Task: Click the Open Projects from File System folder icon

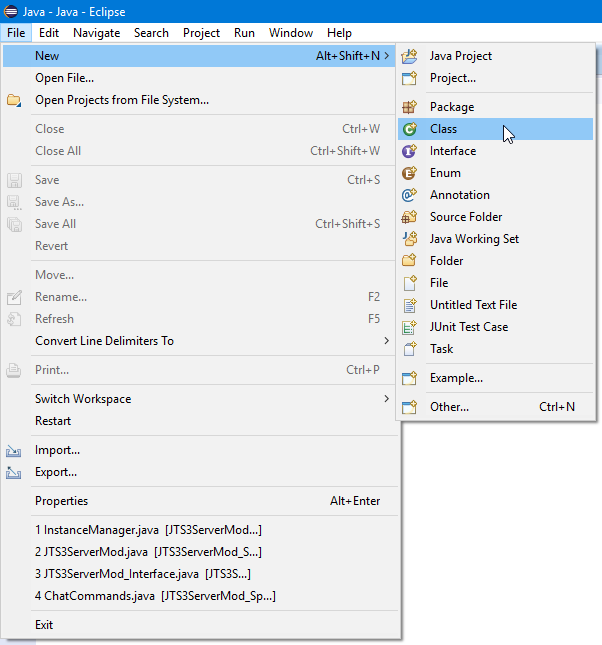Action: coord(14,100)
